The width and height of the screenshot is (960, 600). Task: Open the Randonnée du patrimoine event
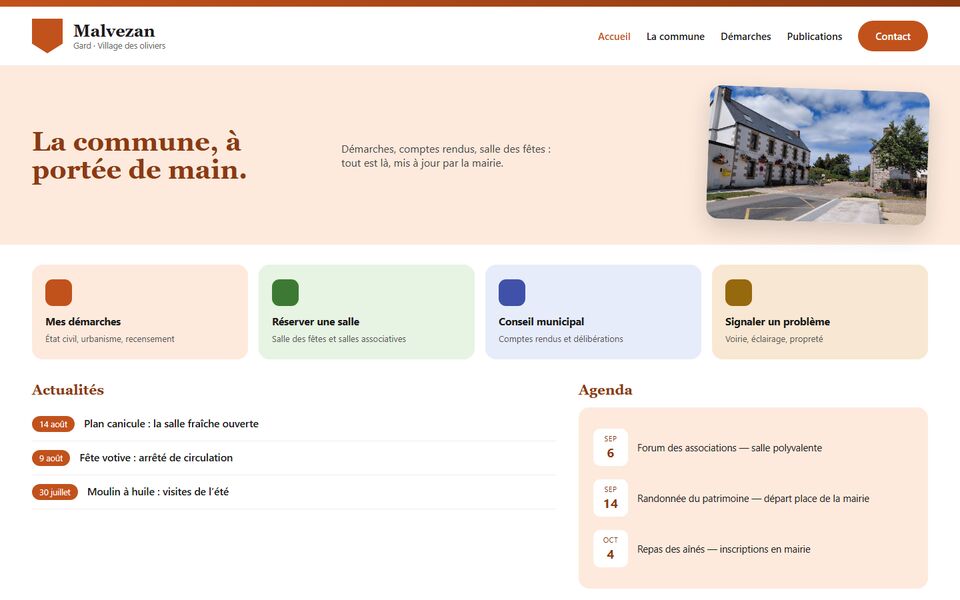tap(753, 498)
